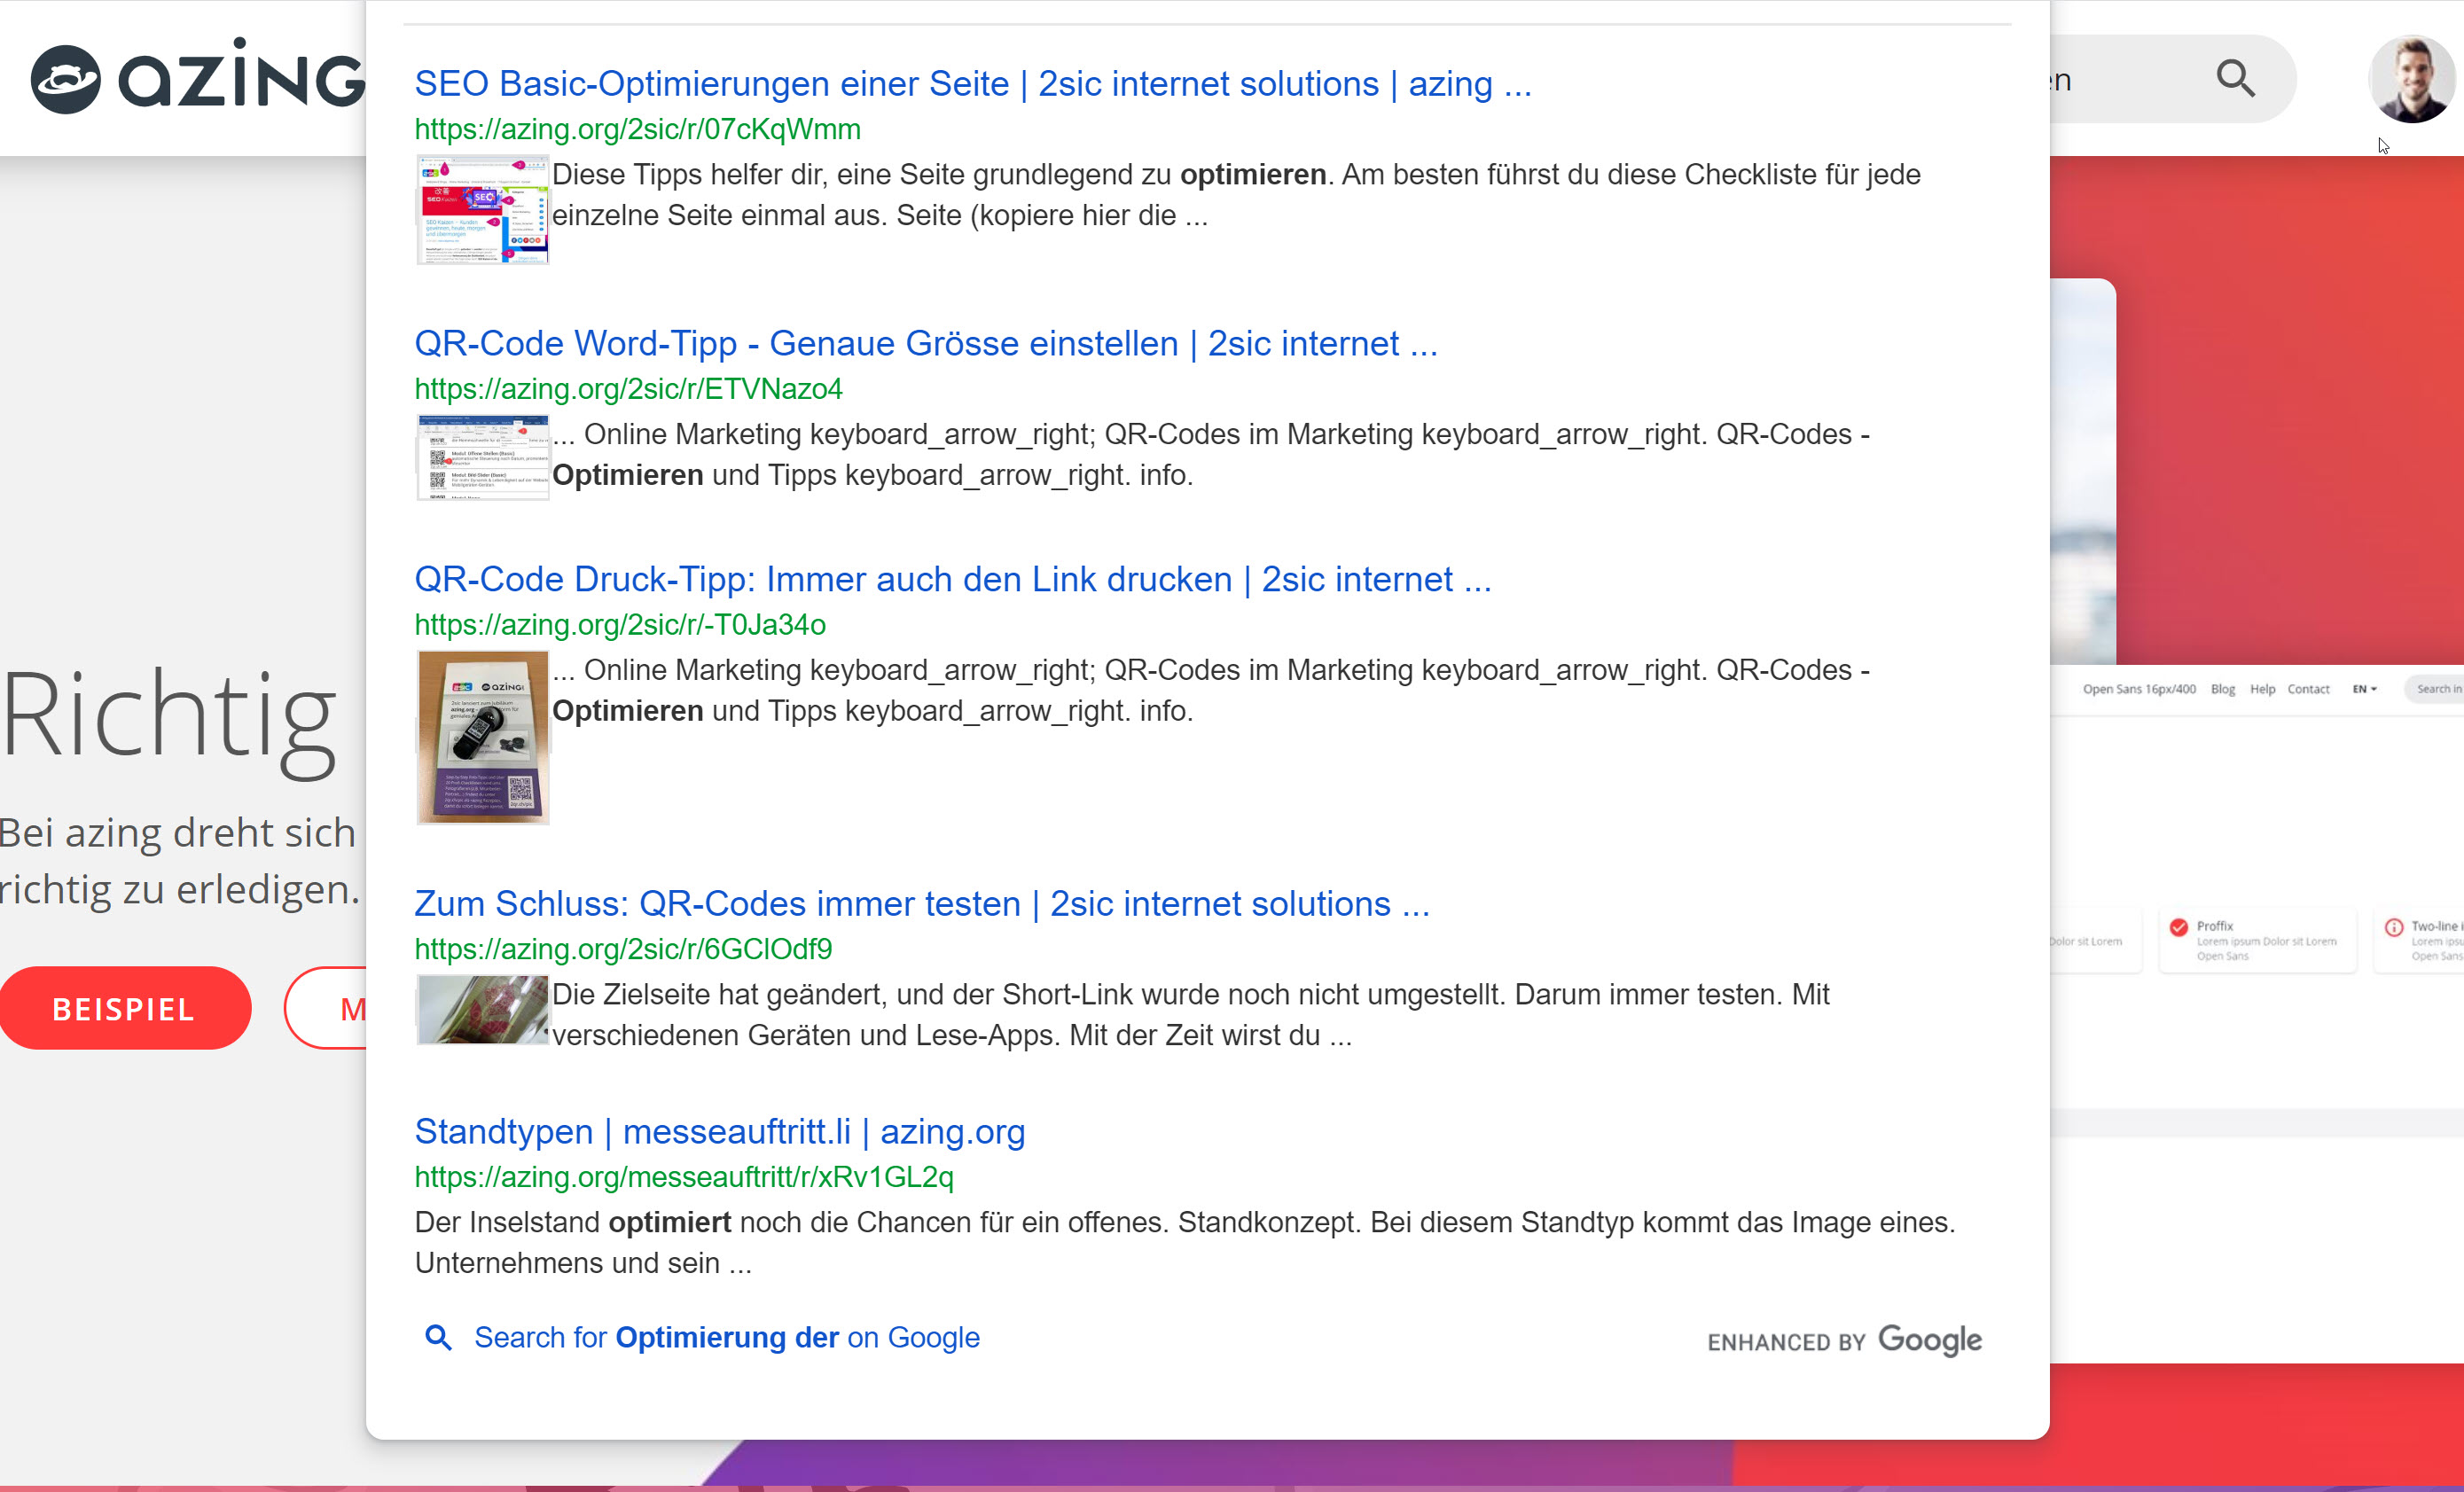Screen dimensions: 2464x1492
Task: Open Zum Schluss QR-Codes immer testen result
Action: (x=921, y=904)
